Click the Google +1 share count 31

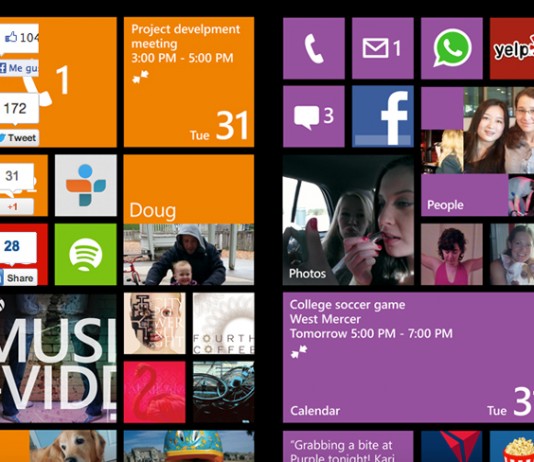pyautogui.click(x=16, y=177)
